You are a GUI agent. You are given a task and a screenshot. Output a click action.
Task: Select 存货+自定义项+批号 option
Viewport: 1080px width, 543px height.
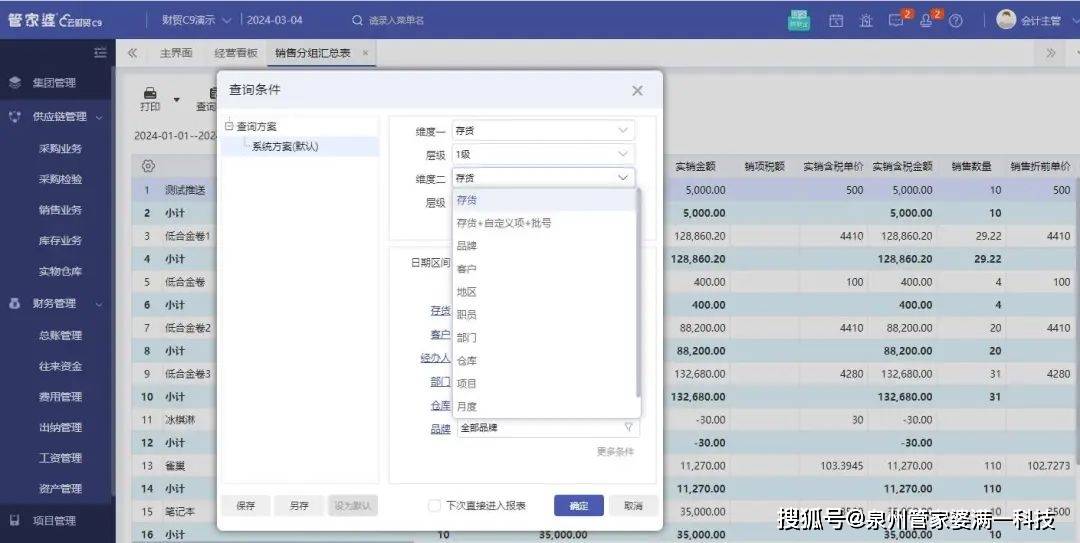tap(544, 223)
